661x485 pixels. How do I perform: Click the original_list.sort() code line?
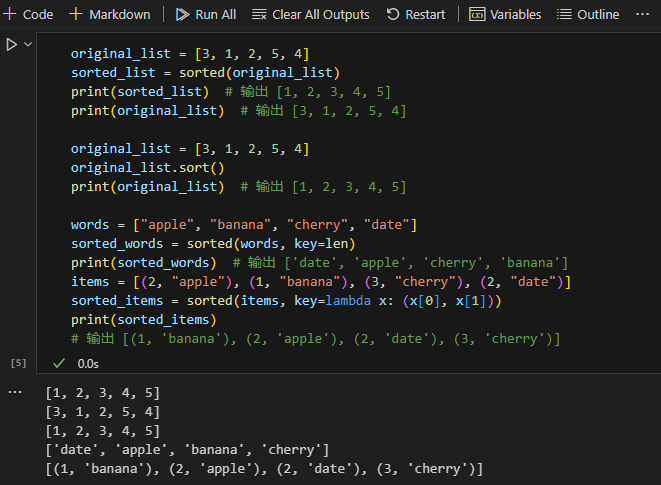coord(147,167)
